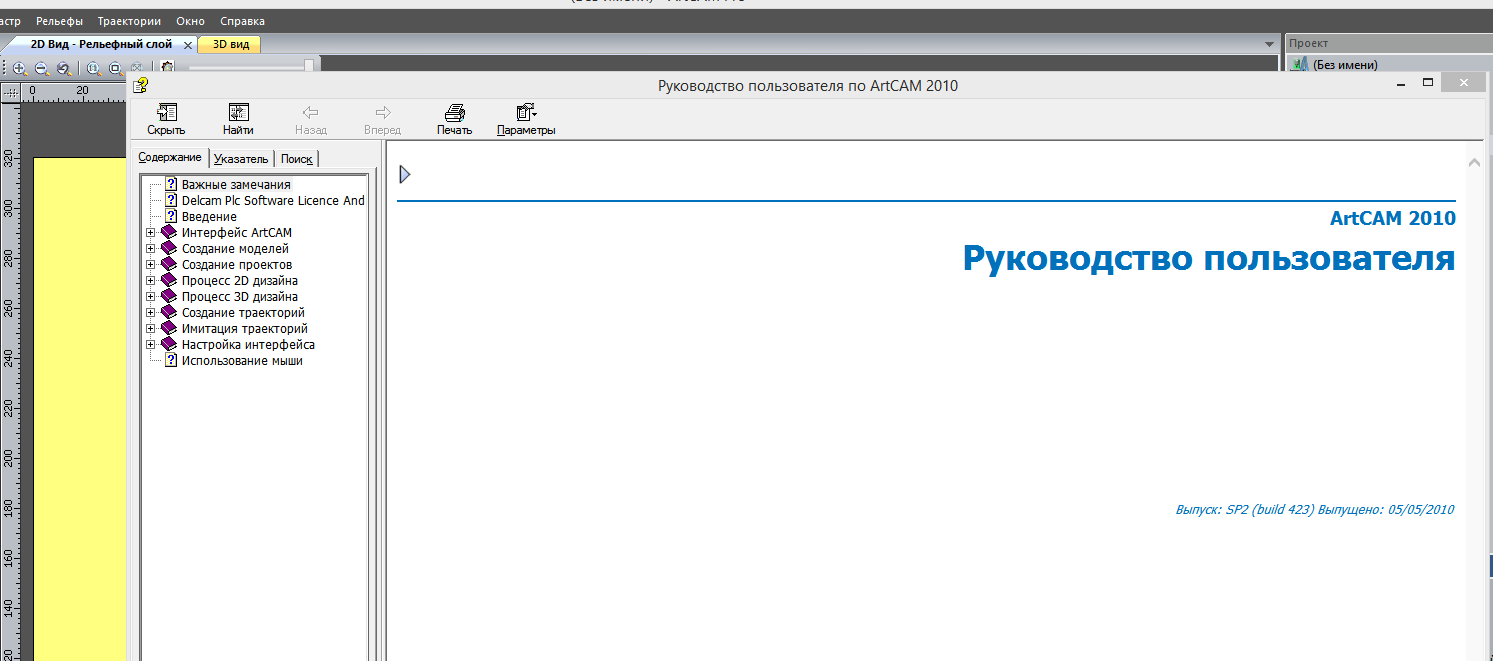
Task: Select the Создание проектов tree item
Action: coord(237,264)
